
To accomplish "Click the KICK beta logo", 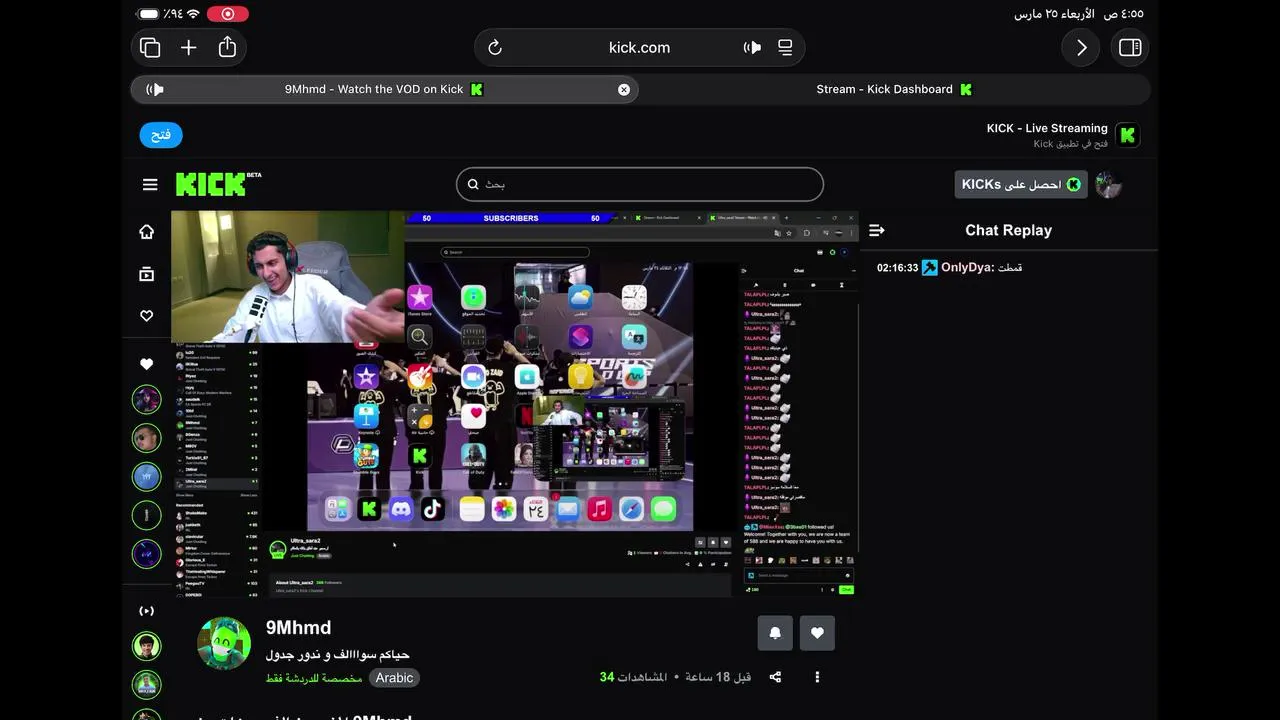I will 218,184.
